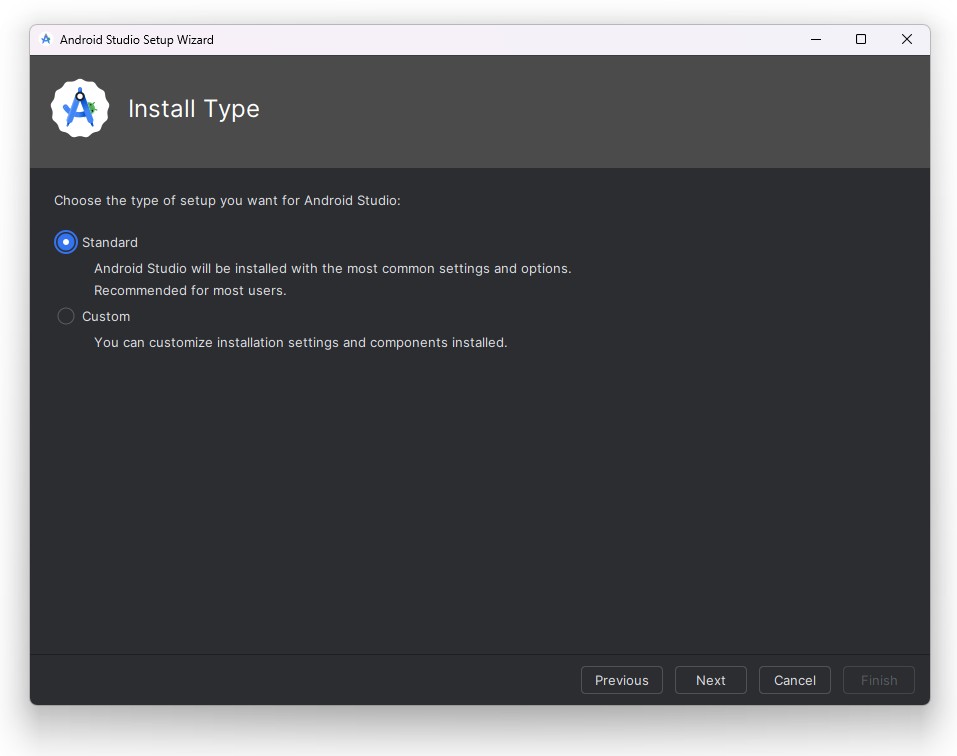Maximize the Setup Wizard window
The width and height of the screenshot is (957, 756).
[861, 40]
